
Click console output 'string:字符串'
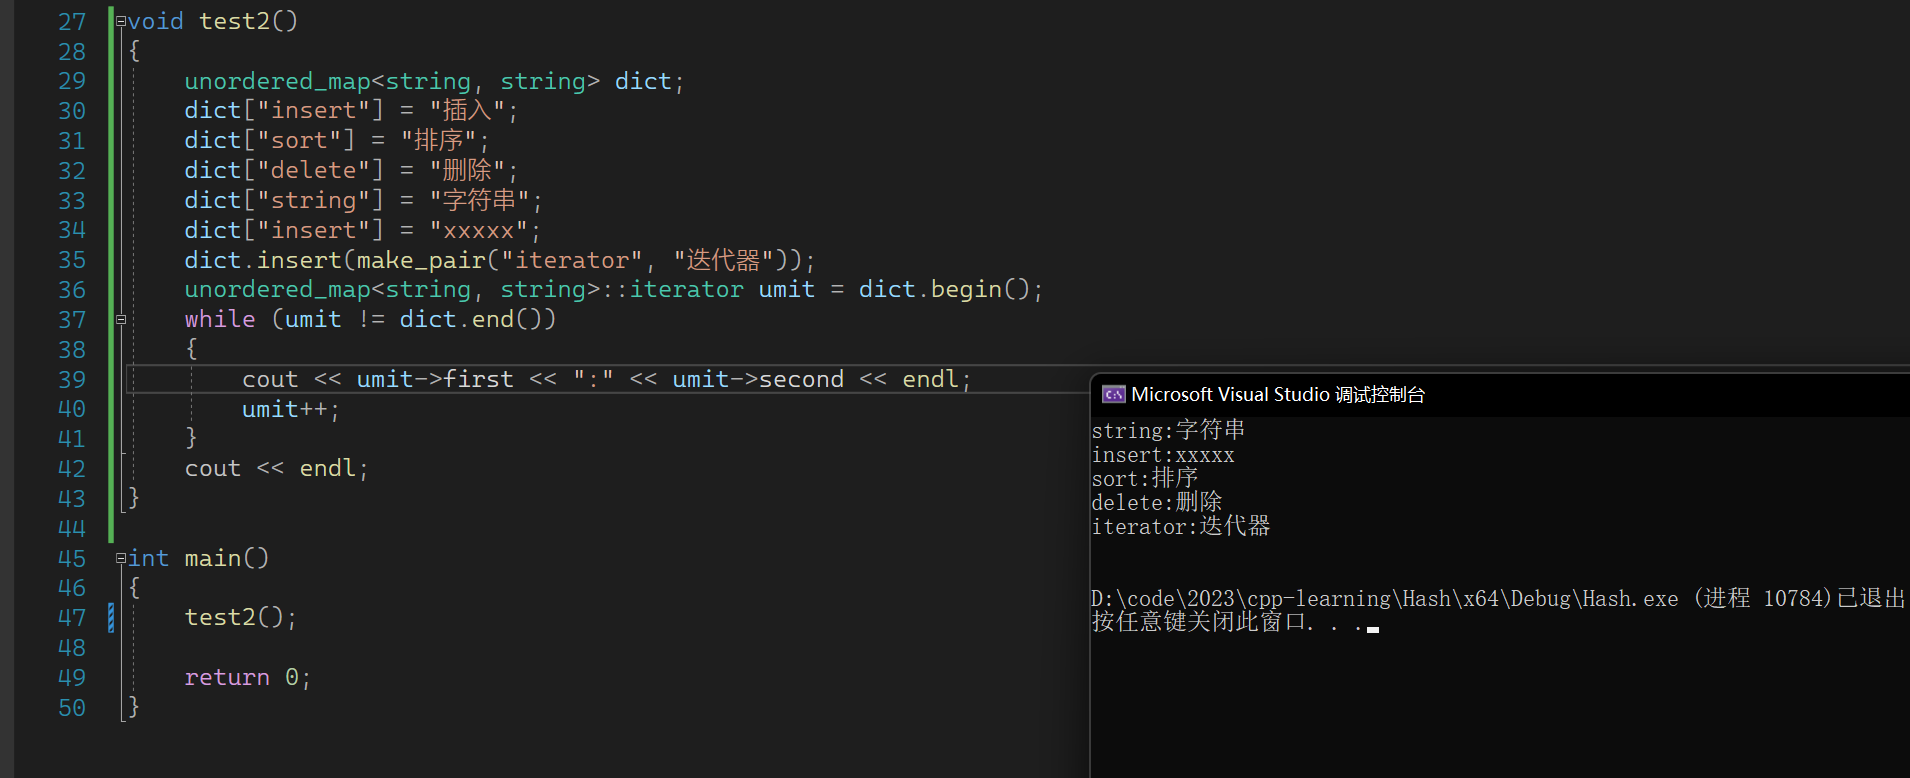point(1168,430)
